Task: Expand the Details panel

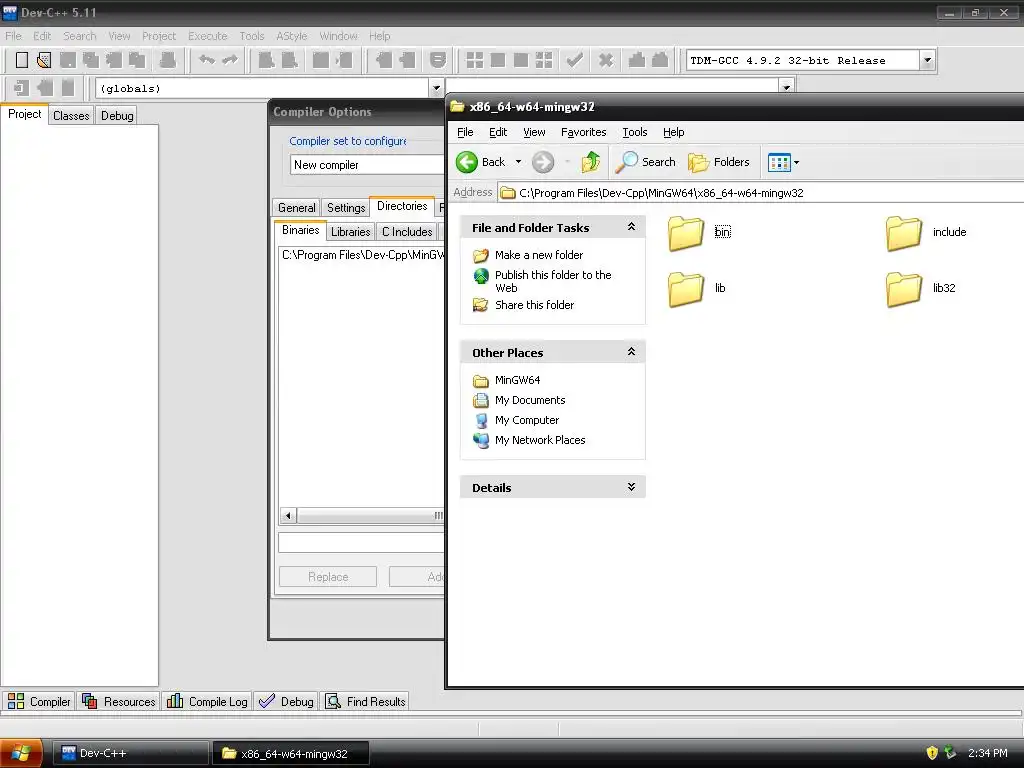Action: click(x=631, y=487)
